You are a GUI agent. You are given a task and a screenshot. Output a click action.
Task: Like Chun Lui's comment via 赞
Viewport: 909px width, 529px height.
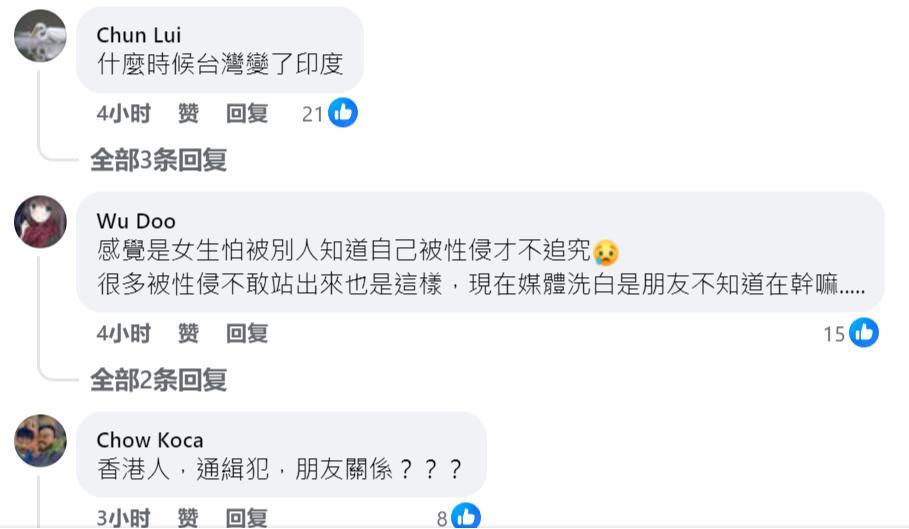tap(188, 114)
